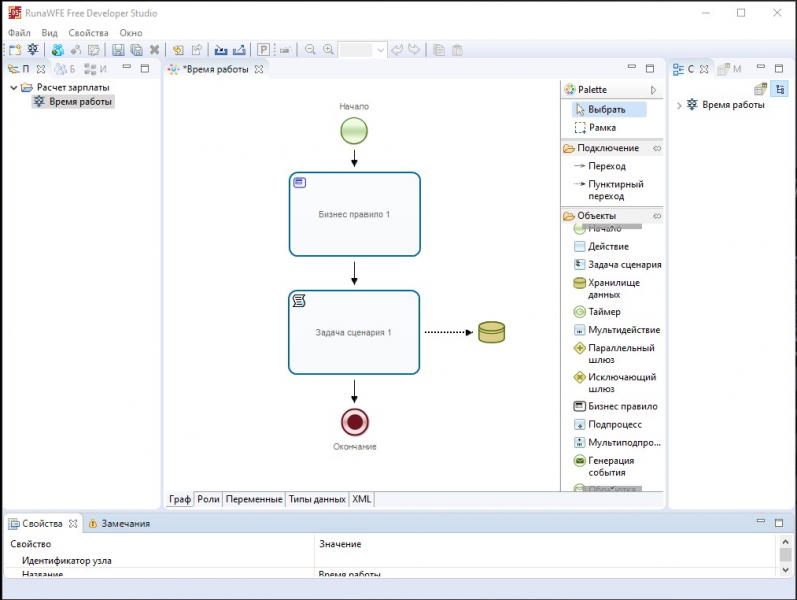Image resolution: width=797 pixels, height=600 pixels.
Task: Click the Начало start node in the diagram
Action: point(354,131)
